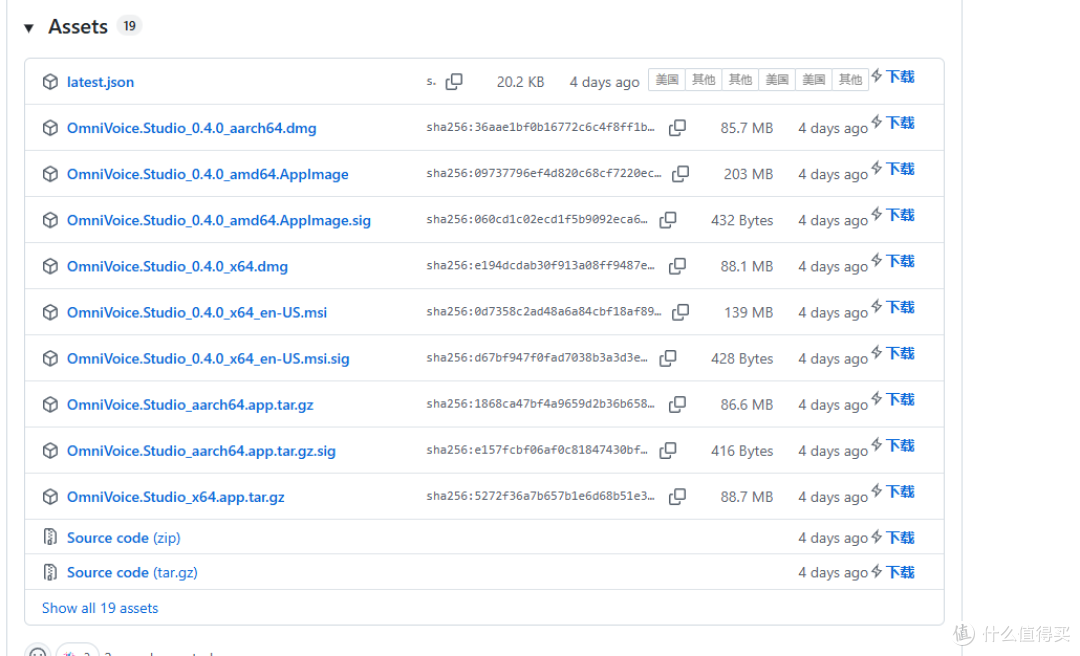Copy hash of aarch64.app.tar.gz.sig file
1080x656 pixels.
pos(668,450)
